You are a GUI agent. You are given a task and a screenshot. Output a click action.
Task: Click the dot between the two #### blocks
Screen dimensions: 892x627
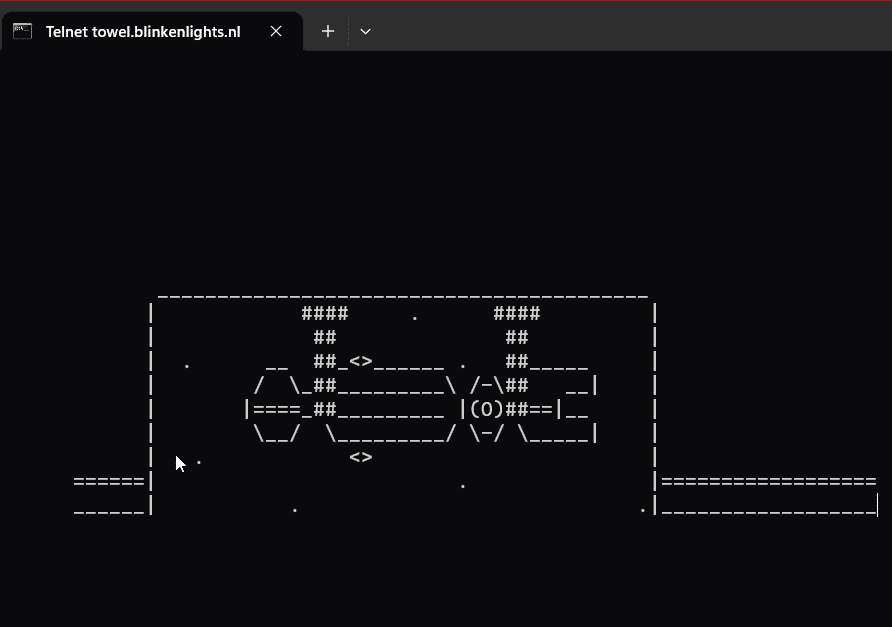(415, 317)
